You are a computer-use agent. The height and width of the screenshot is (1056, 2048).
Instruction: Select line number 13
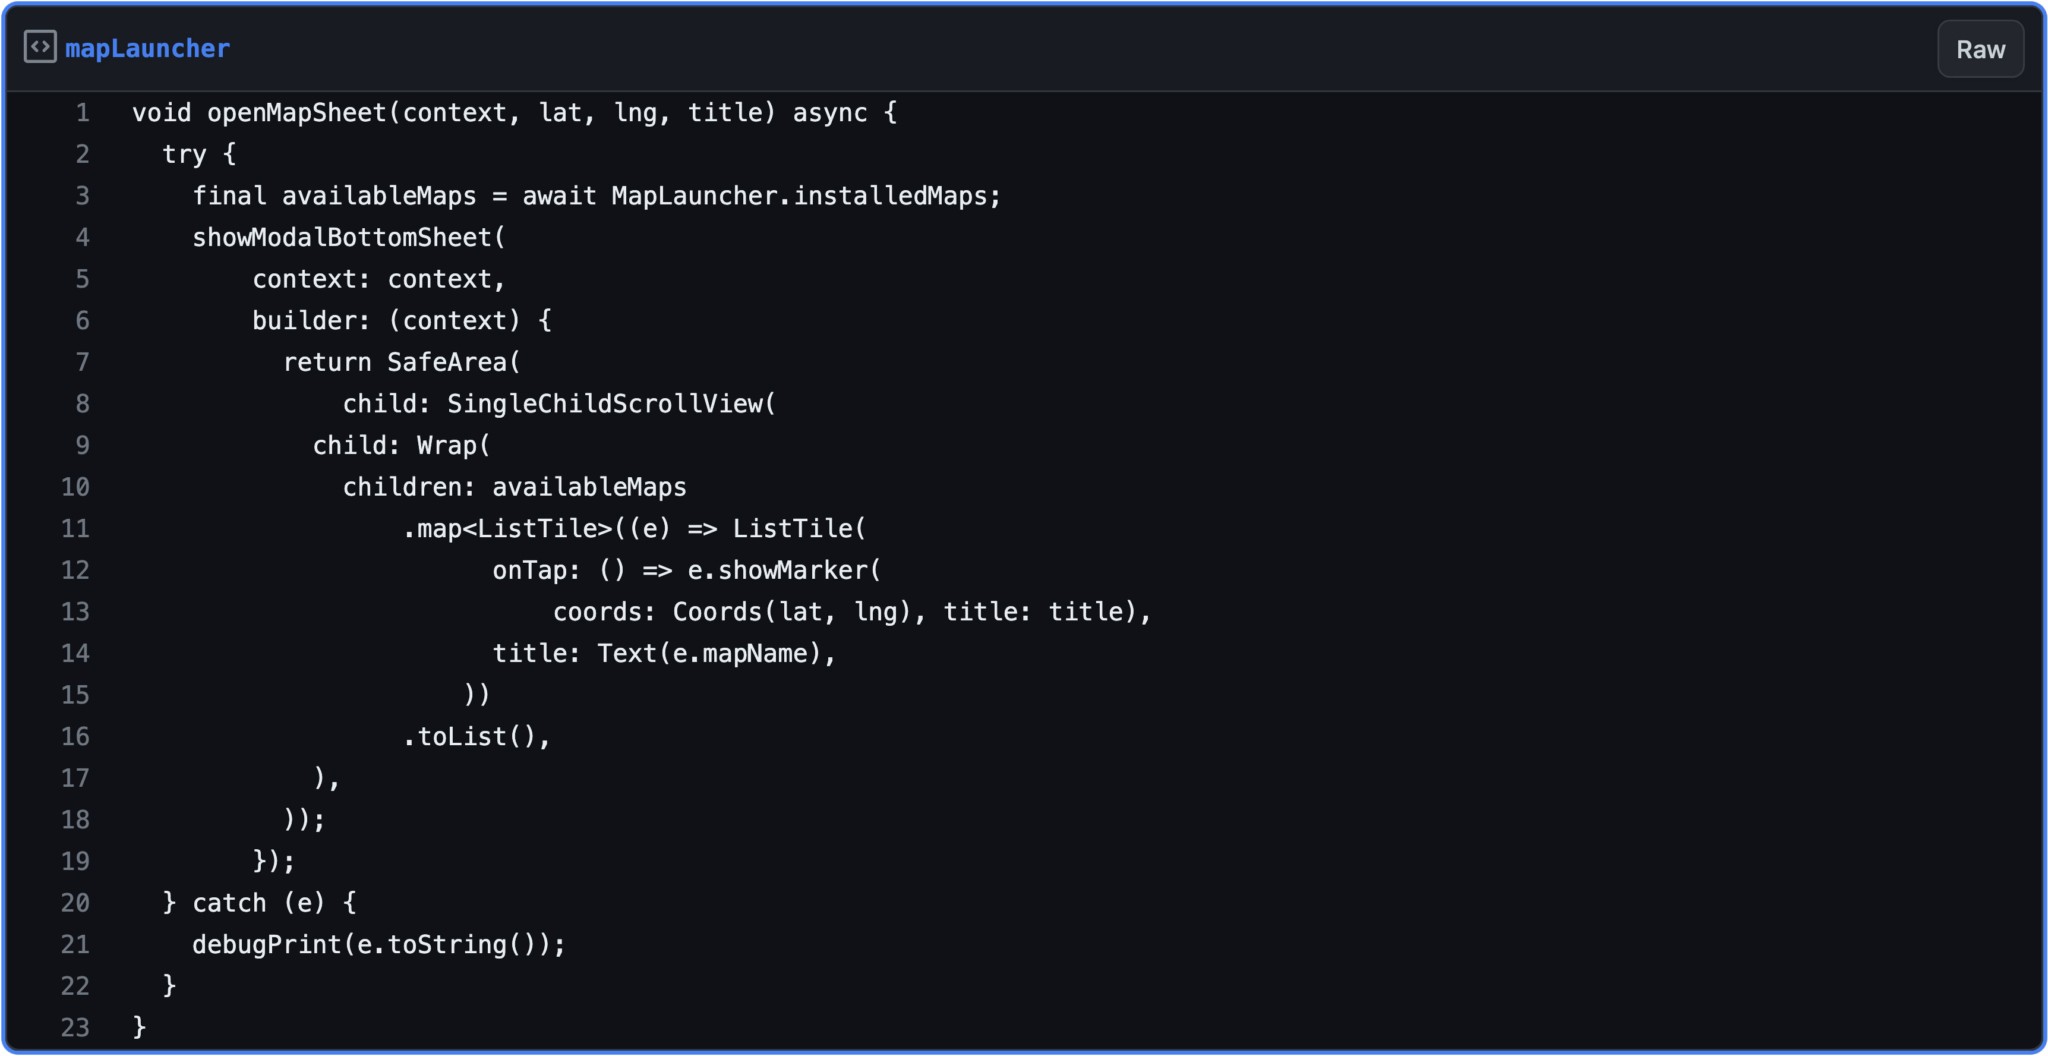click(x=75, y=612)
